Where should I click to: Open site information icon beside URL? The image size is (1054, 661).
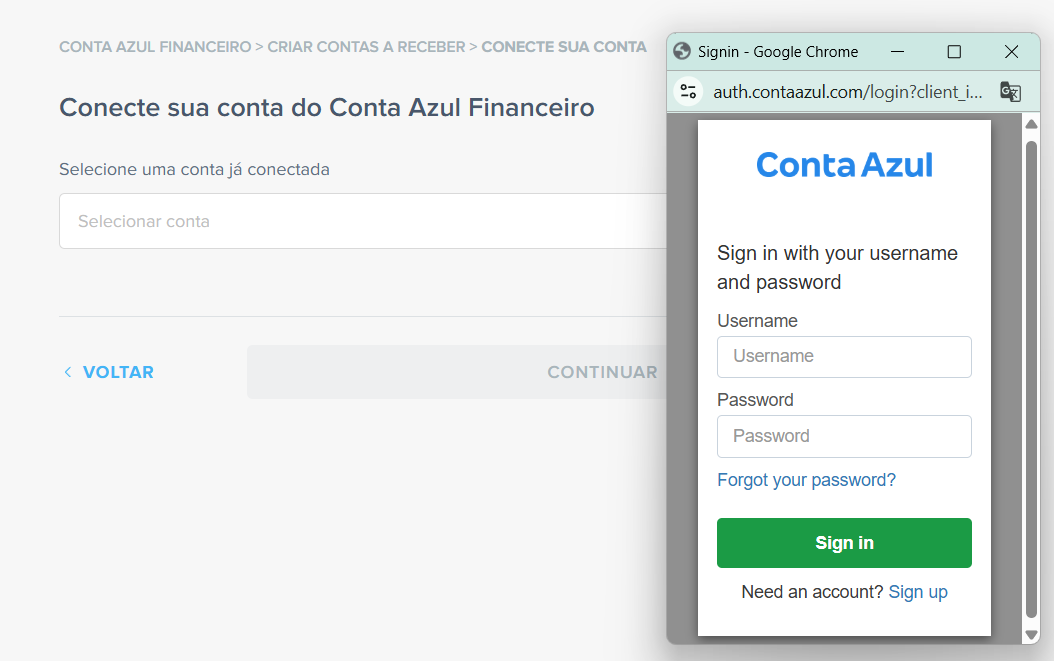[688, 91]
